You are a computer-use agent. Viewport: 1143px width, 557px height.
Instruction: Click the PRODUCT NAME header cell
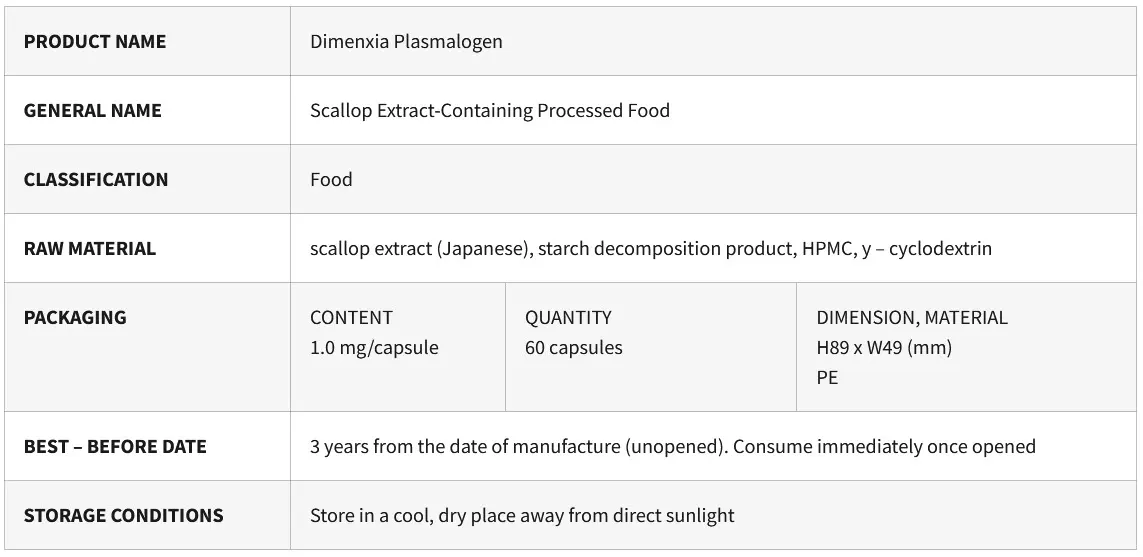point(95,41)
